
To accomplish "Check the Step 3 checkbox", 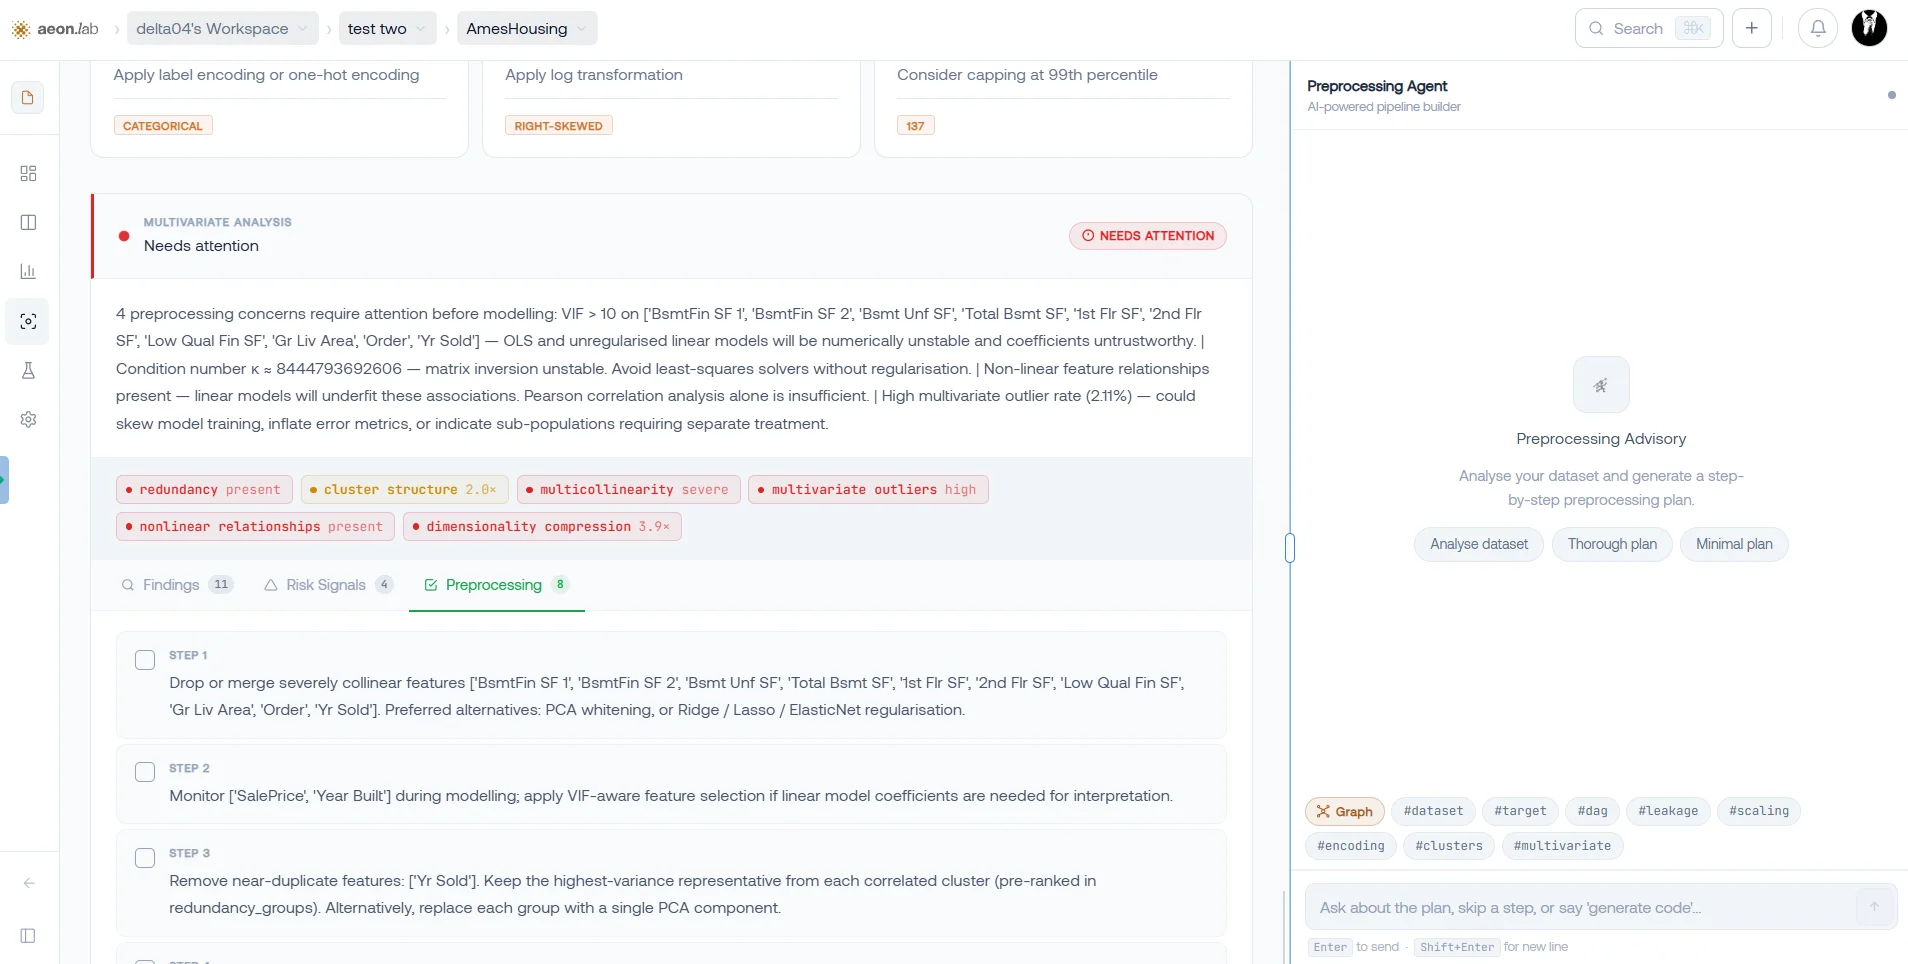I will (x=145, y=858).
